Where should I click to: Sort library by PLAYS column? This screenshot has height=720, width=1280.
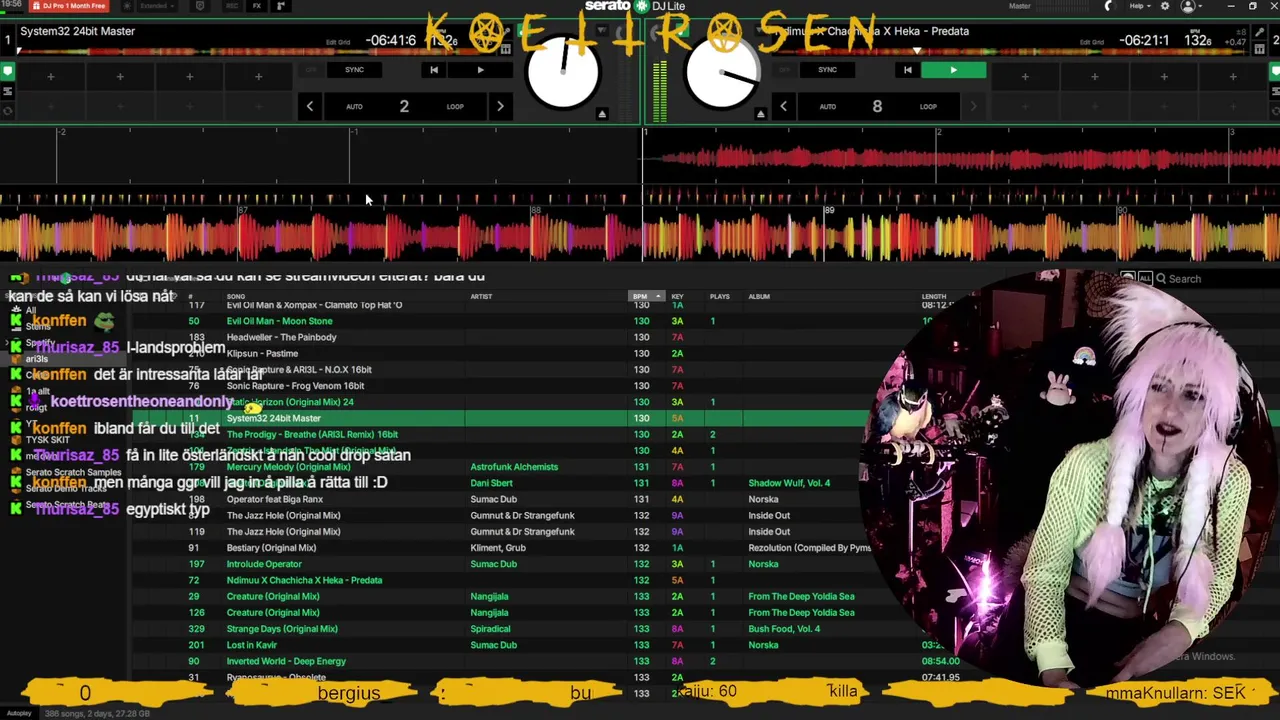coord(719,296)
